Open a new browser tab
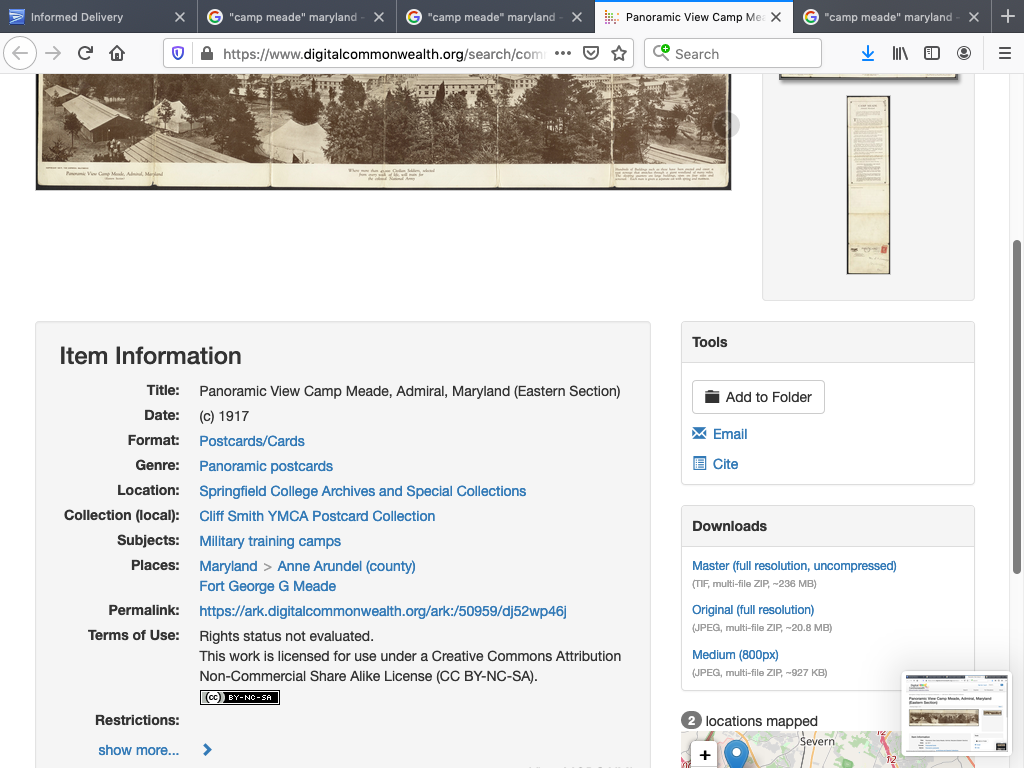This screenshot has width=1024, height=768. [1007, 17]
